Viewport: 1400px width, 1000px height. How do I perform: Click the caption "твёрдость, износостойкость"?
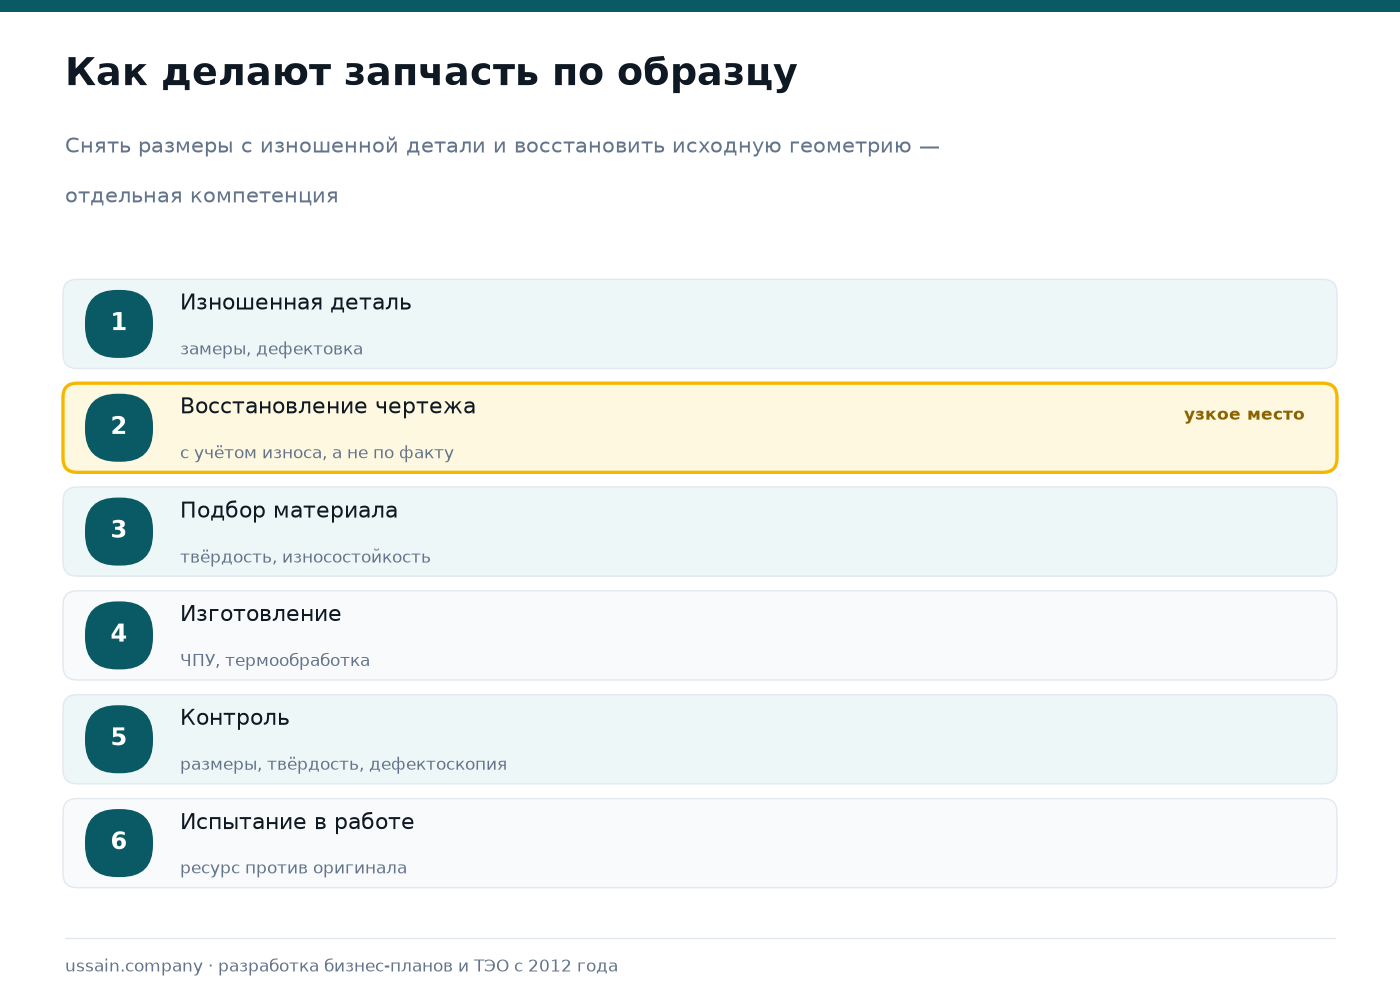pyautogui.click(x=305, y=557)
